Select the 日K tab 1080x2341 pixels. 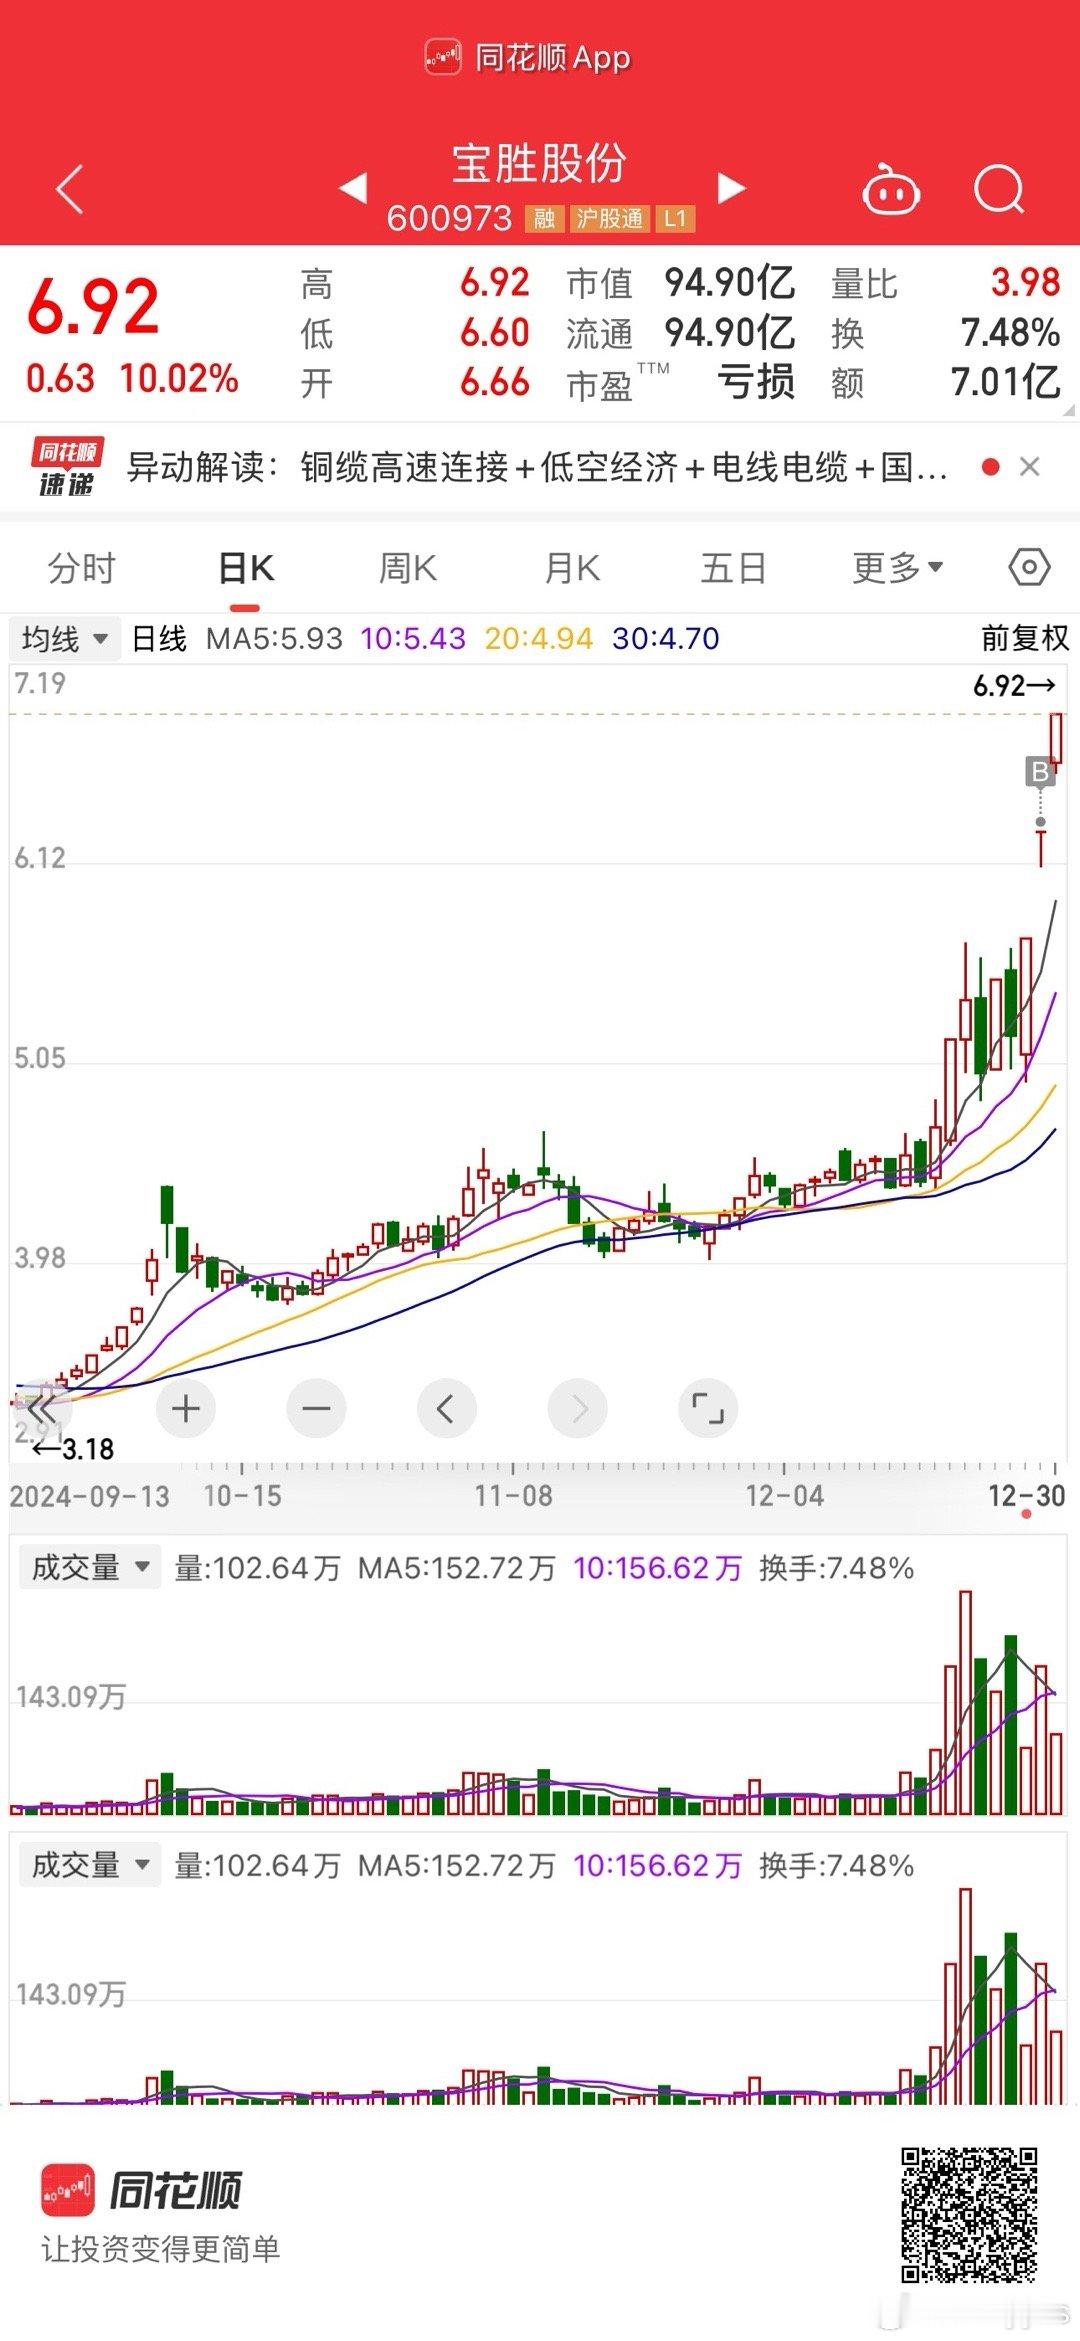coord(246,568)
